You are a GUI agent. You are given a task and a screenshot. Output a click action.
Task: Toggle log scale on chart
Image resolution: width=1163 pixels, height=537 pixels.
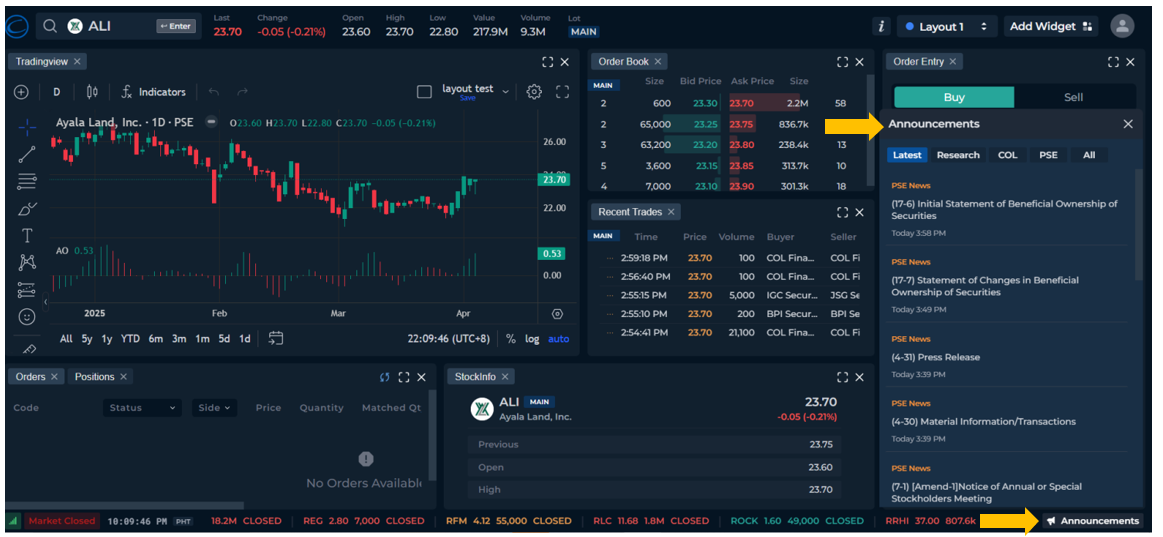pos(533,338)
